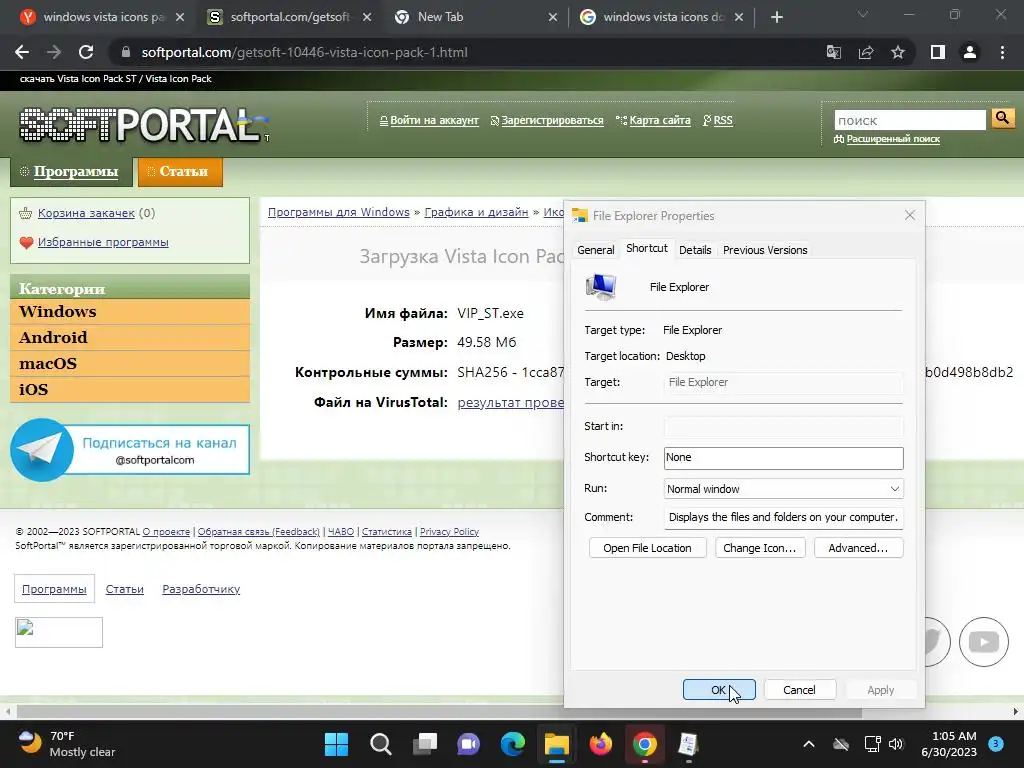This screenshot has width=1024, height=768.
Task: Open Task View on taskbar
Action: pos(424,744)
